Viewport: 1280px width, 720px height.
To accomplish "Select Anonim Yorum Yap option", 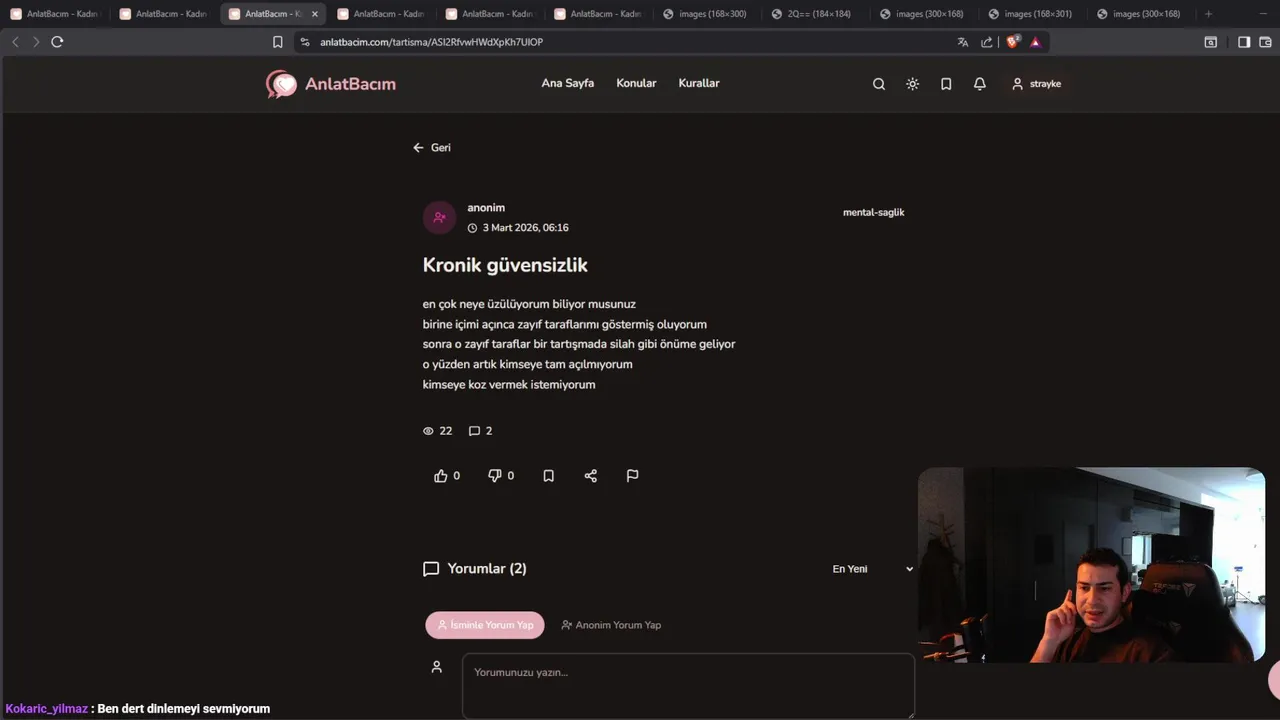I will [x=611, y=625].
